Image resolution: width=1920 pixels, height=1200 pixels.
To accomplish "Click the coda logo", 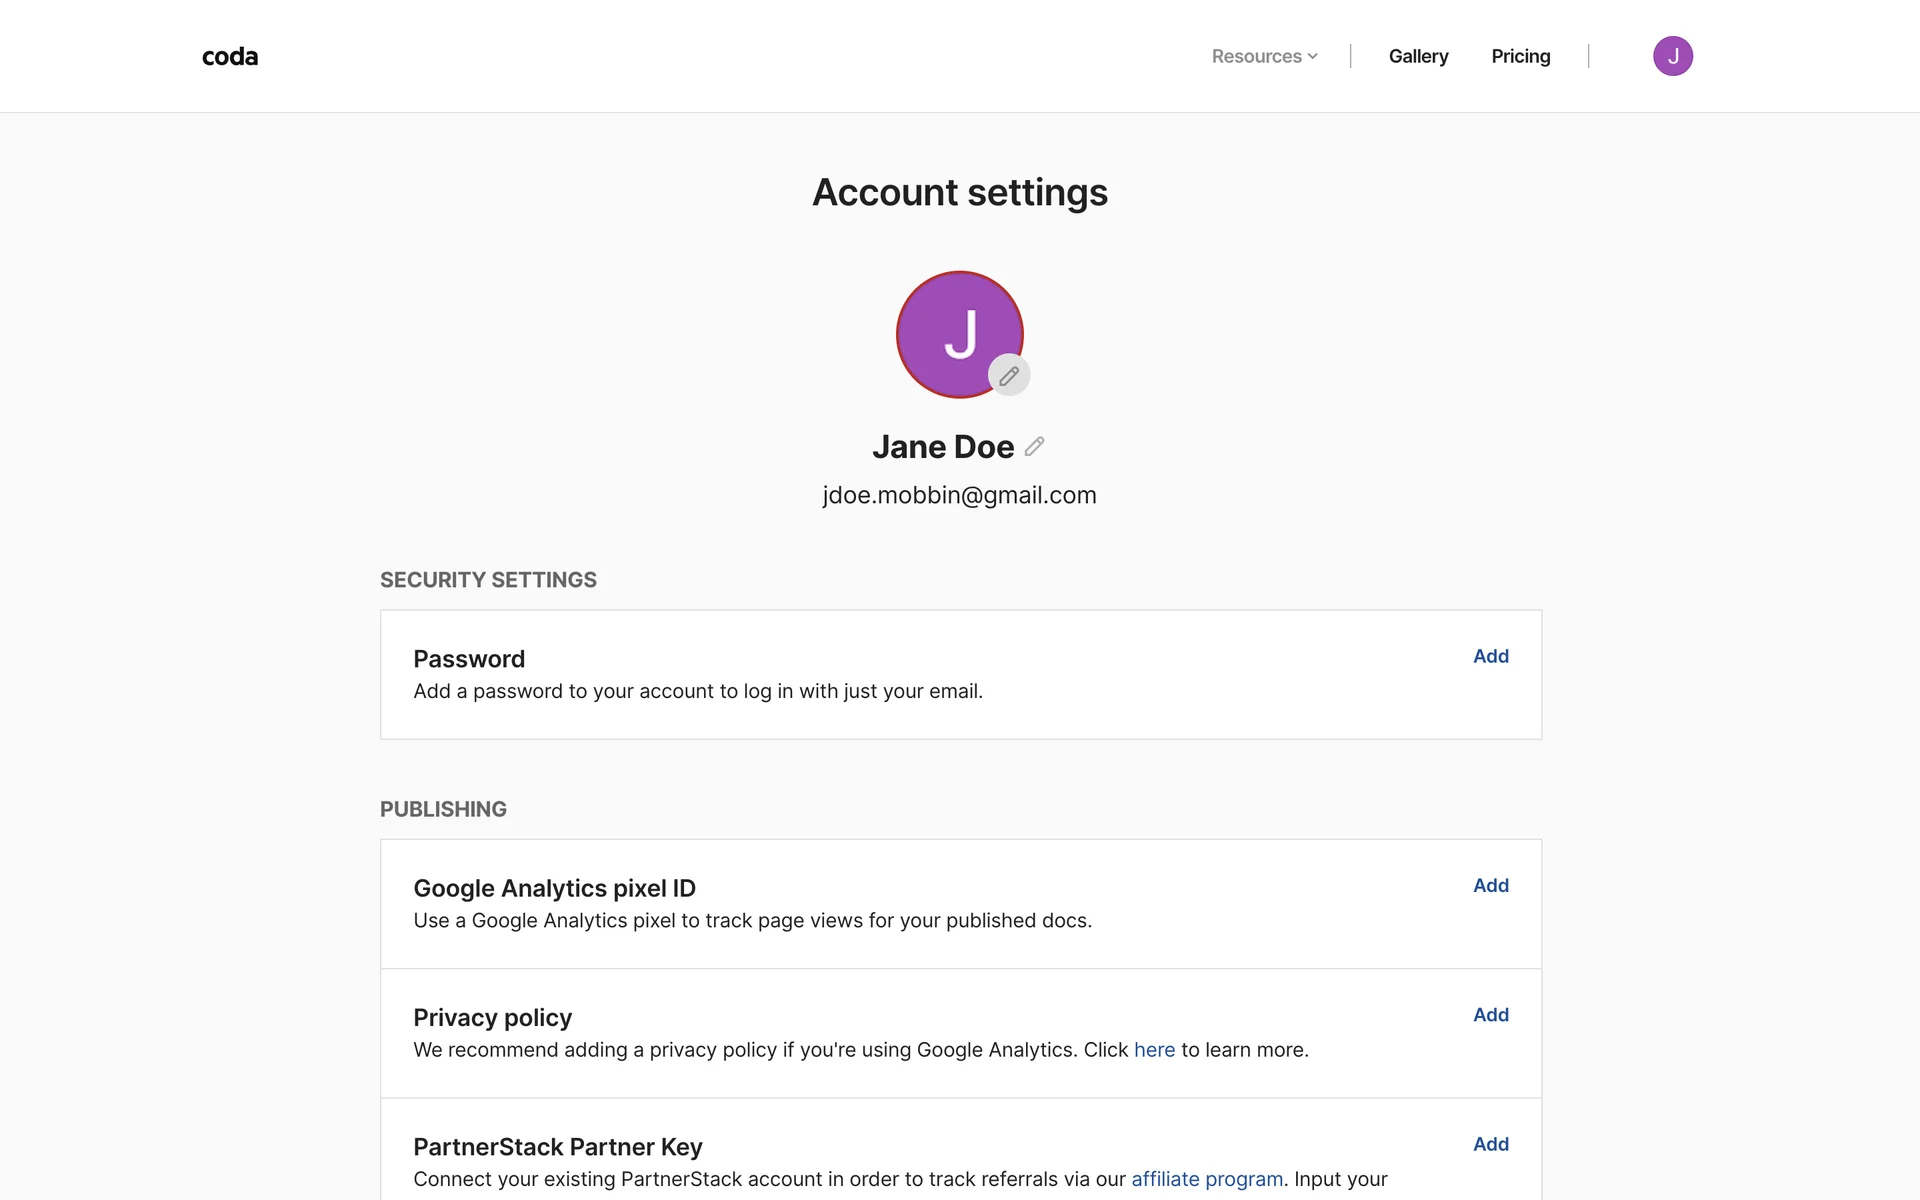I will point(230,57).
